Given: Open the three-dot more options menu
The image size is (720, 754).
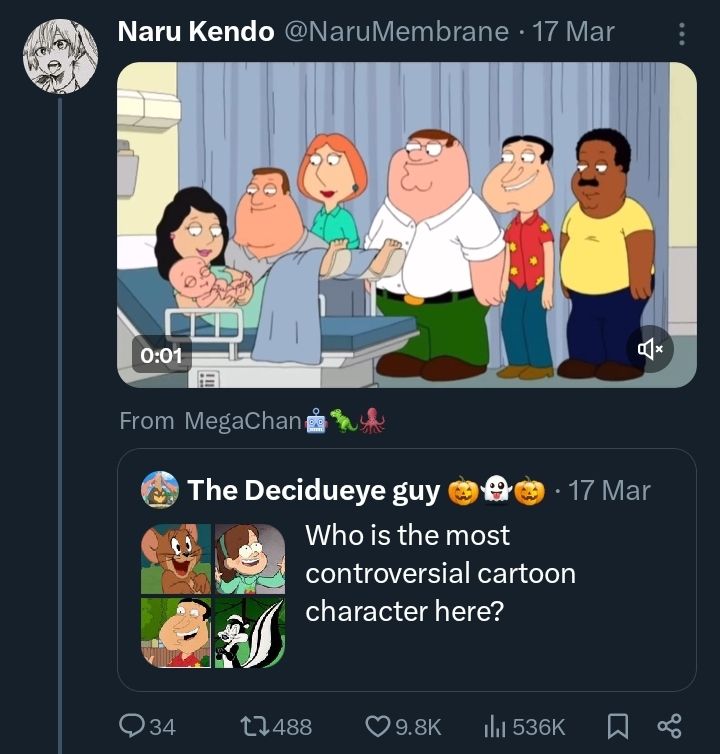Looking at the screenshot, I should click(682, 34).
